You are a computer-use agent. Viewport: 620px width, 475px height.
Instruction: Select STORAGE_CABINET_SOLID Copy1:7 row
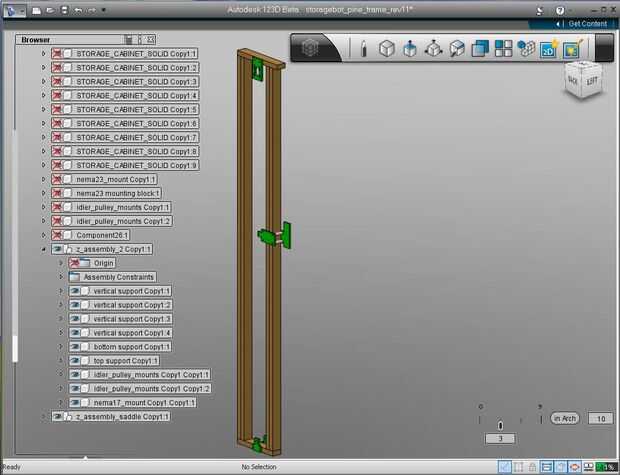125,137
